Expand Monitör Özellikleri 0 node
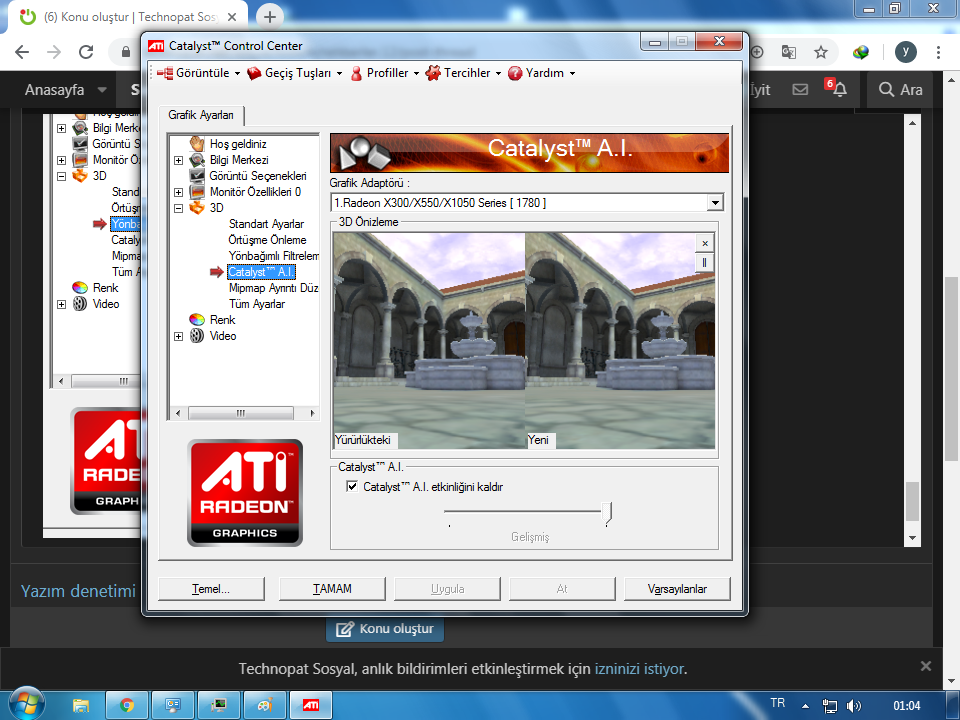The image size is (960, 720). point(178,192)
